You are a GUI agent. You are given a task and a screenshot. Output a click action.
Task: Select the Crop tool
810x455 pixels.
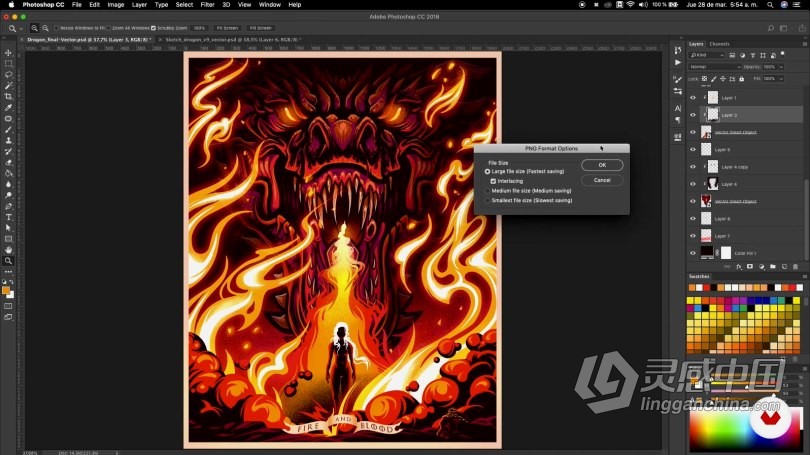(8, 97)
